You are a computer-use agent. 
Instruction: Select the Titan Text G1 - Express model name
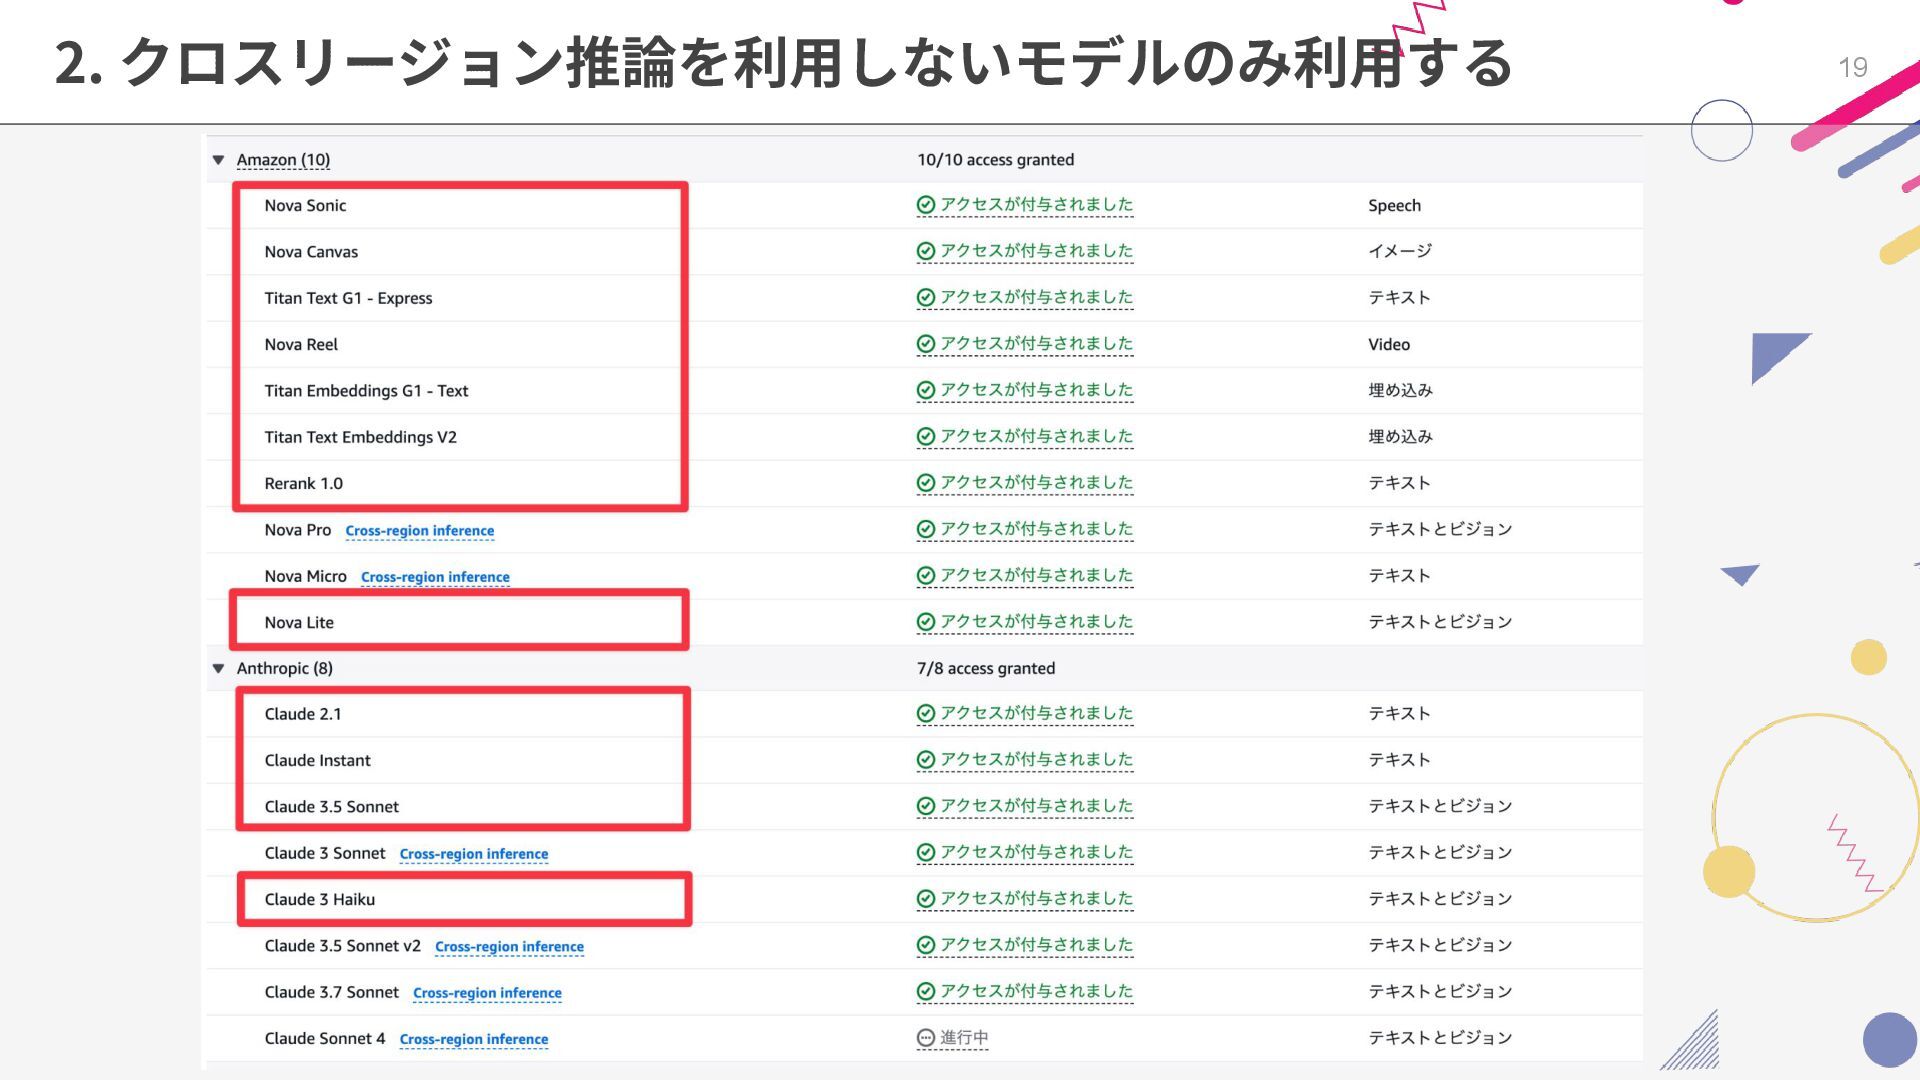[x=348, y=298]
